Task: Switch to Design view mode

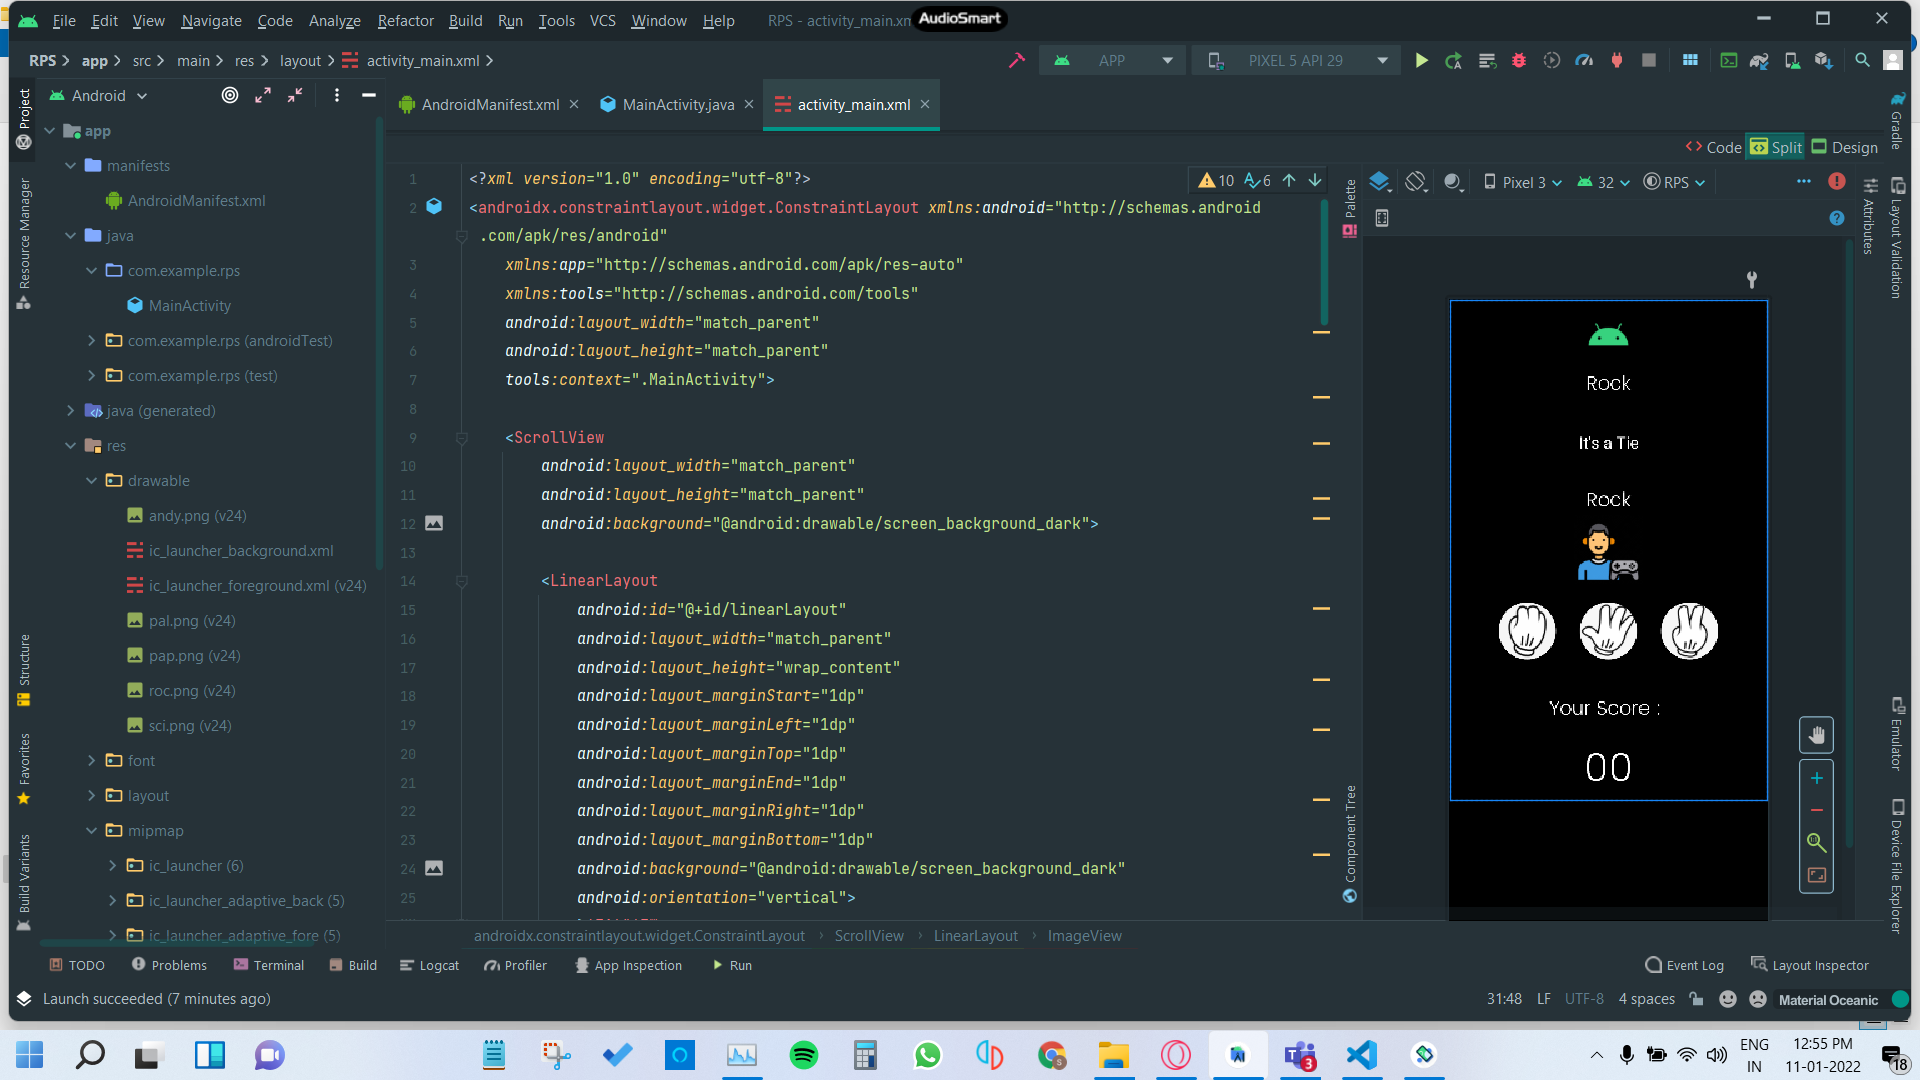Action: (x=1845, y=147)
